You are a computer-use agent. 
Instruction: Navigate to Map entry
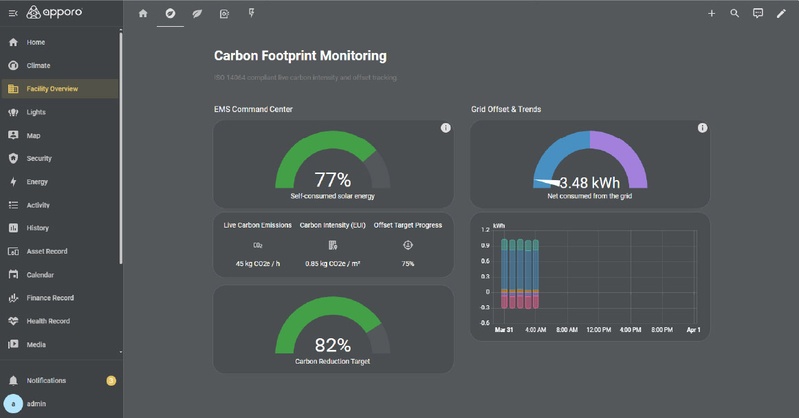coord(33,136)
